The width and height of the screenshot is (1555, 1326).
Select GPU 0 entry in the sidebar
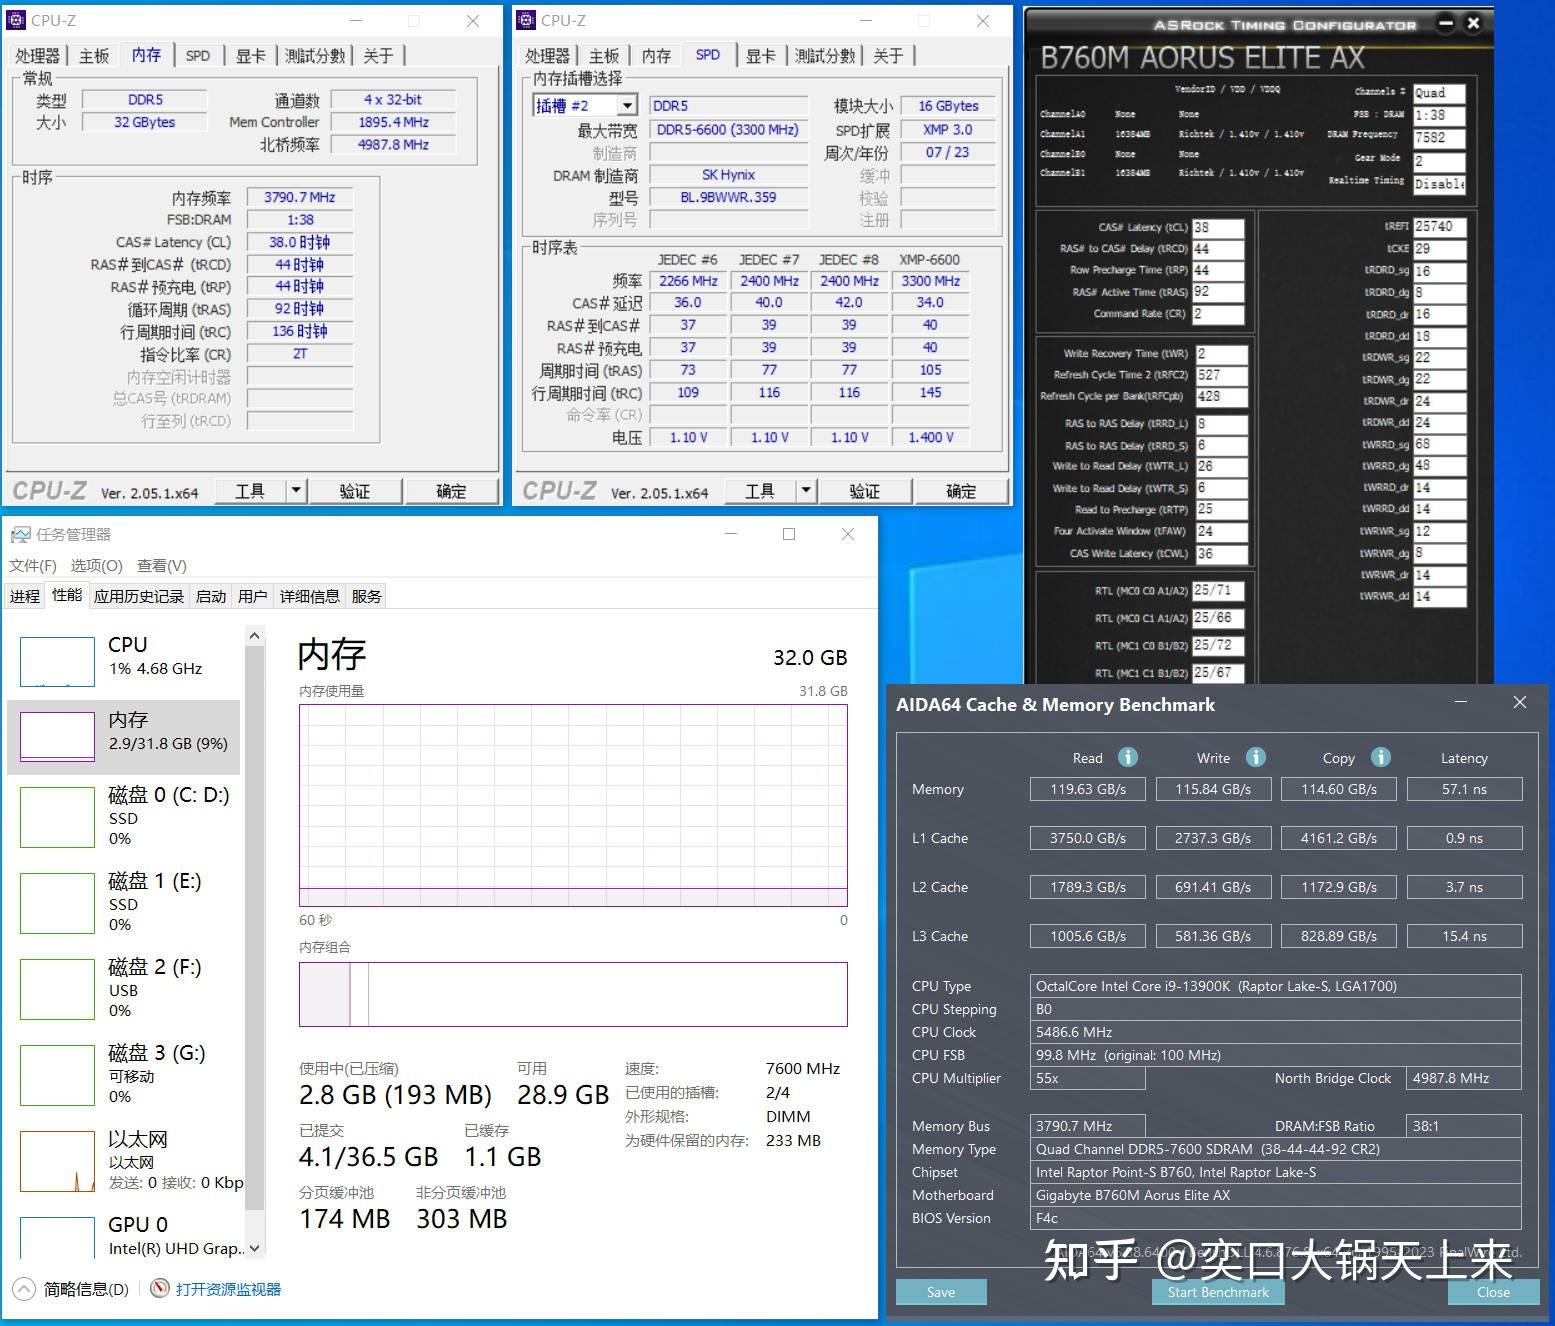(124, 1236)
